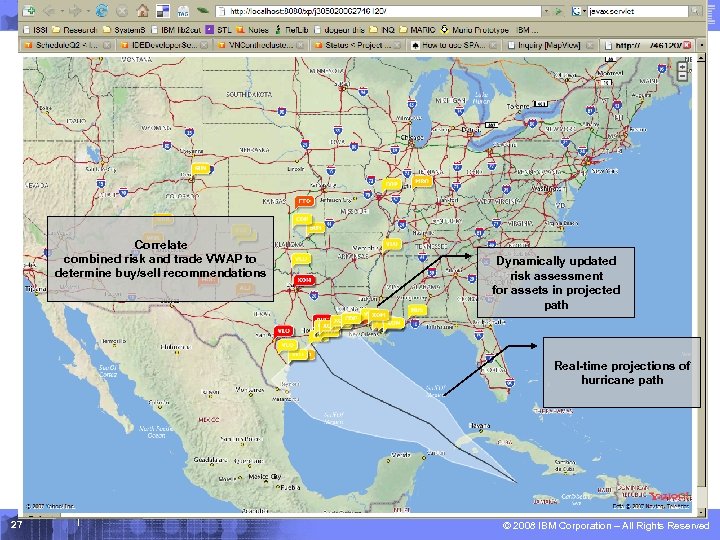
Task: Open the RefLib bookmark
Action: 292,30
